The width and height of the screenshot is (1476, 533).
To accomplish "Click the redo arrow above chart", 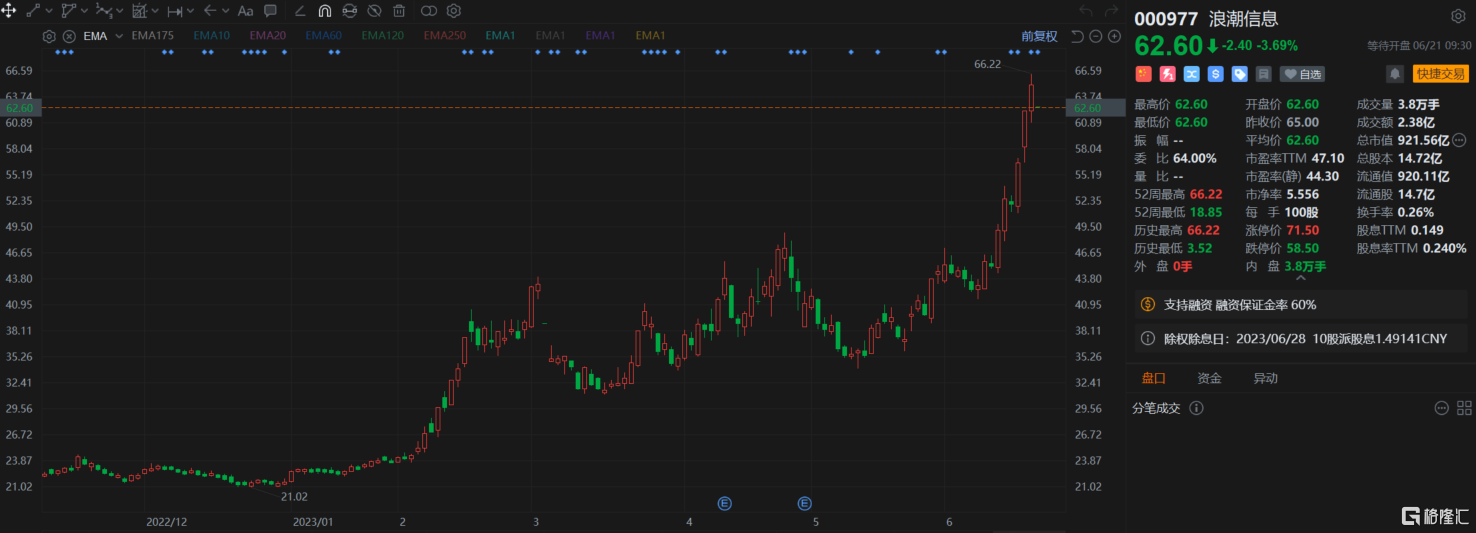I will point(1111,11).
